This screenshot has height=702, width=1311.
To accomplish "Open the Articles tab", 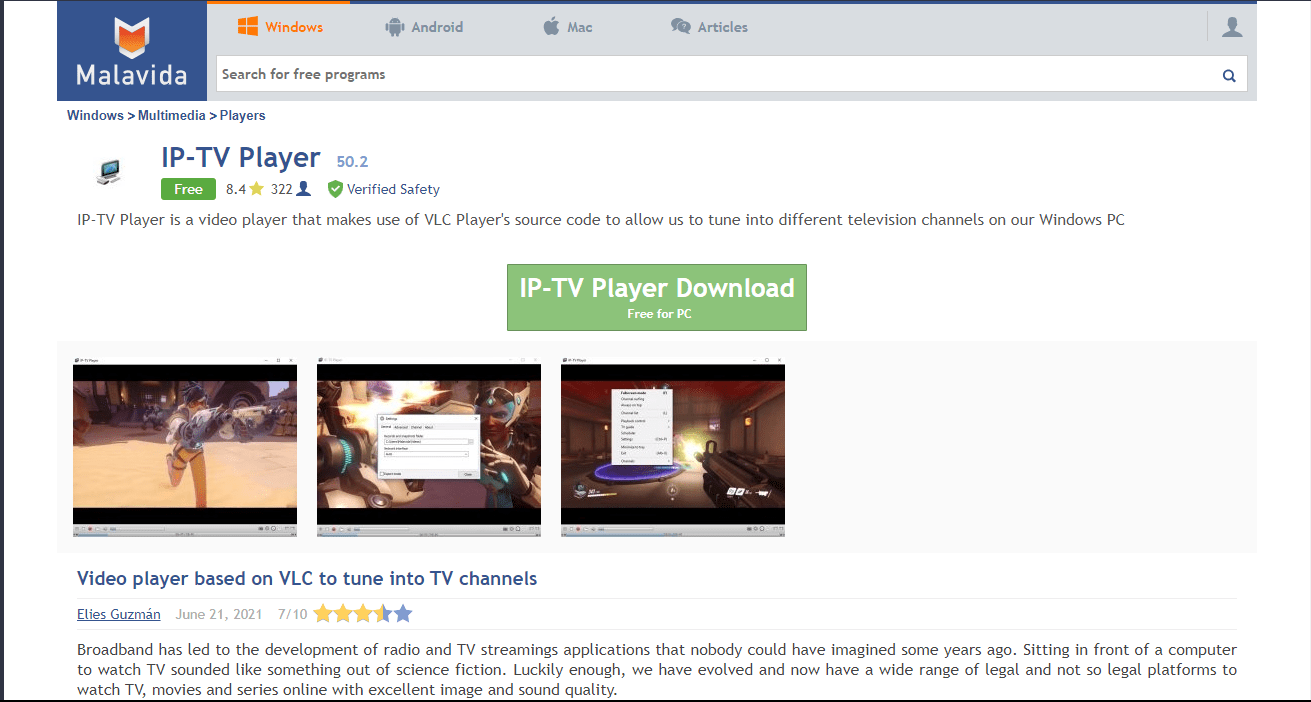I will [x=709, y=27].
